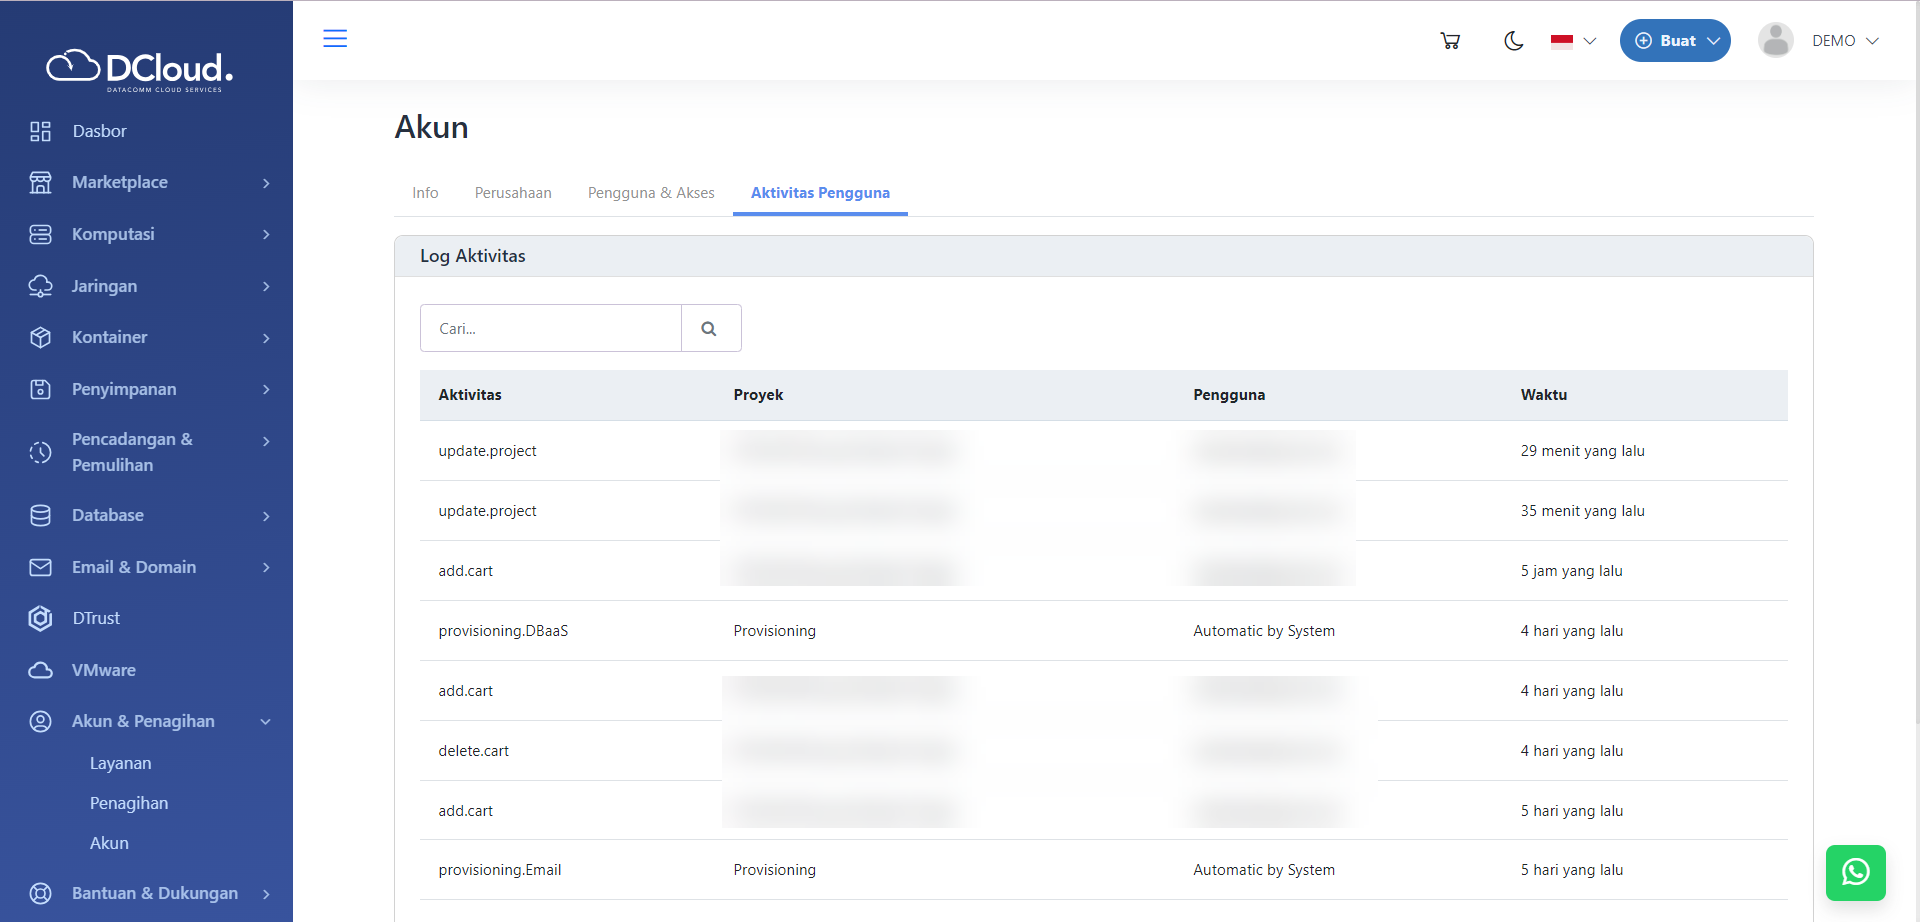1920x922 pixels.
Task: Open Layanan submenu link
Action: [121, 763]
